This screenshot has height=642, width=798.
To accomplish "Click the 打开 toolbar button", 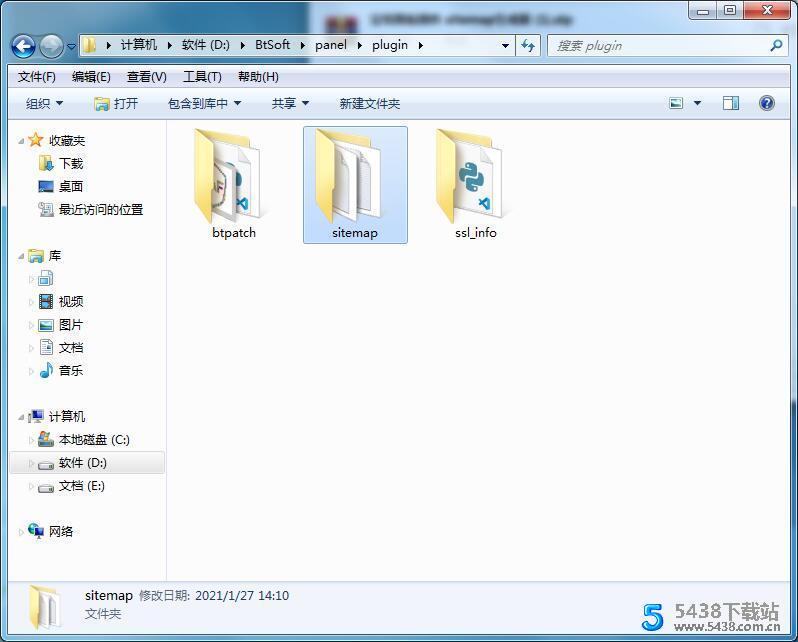I will tap(116, 104).
